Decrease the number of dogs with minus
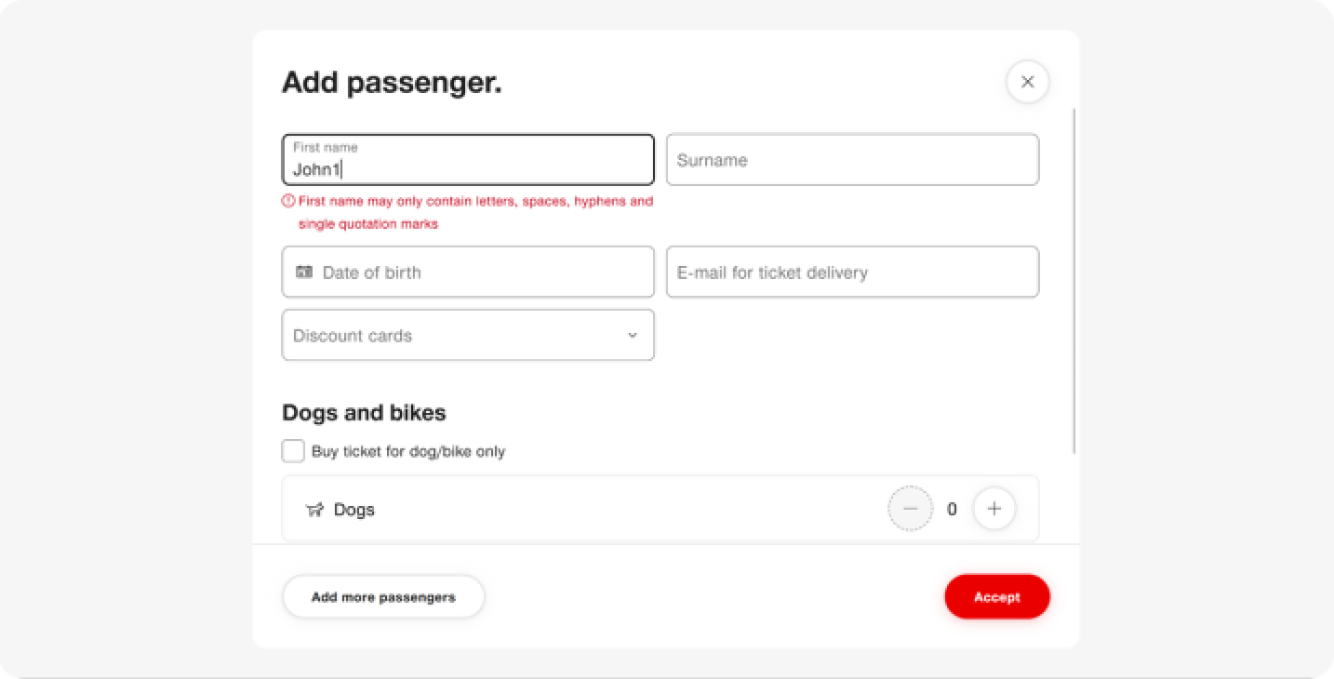 click(910, 509)
